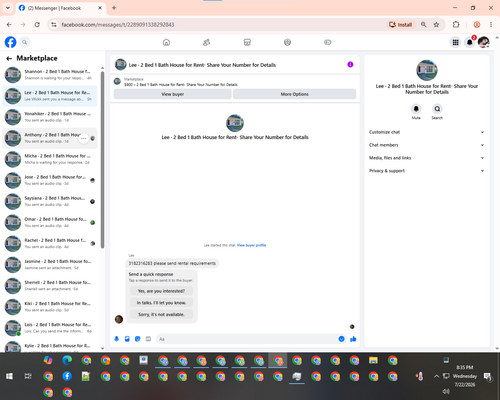Record a voice clip microphone icon
The image size is (500, 400).
[x=117, y=339]
